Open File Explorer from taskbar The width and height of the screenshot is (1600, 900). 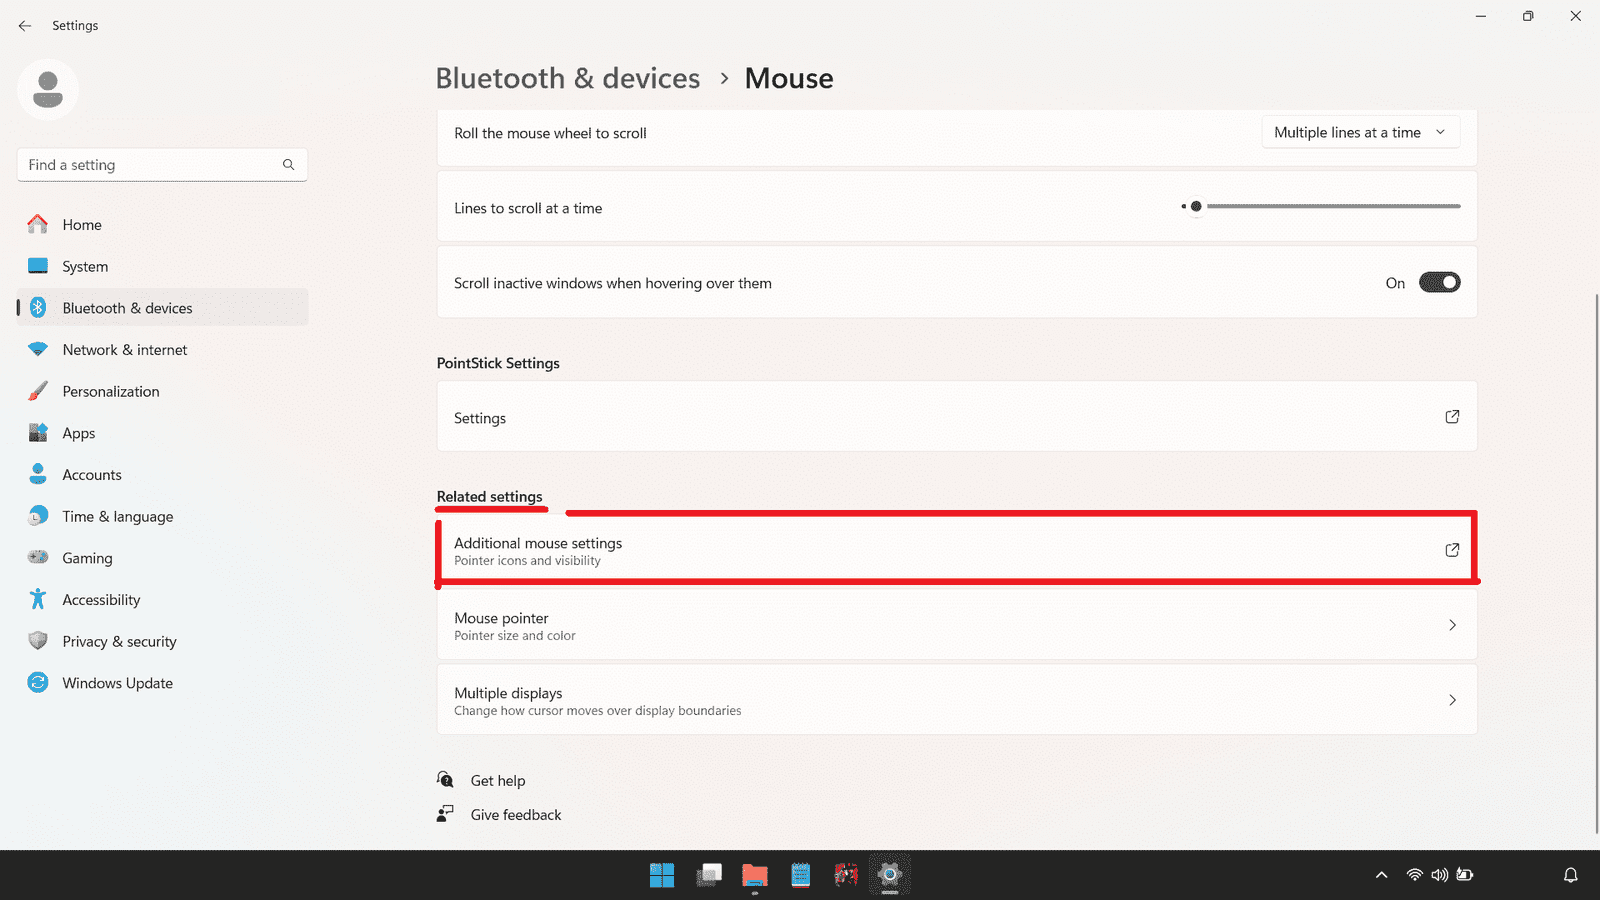(755, 876)
